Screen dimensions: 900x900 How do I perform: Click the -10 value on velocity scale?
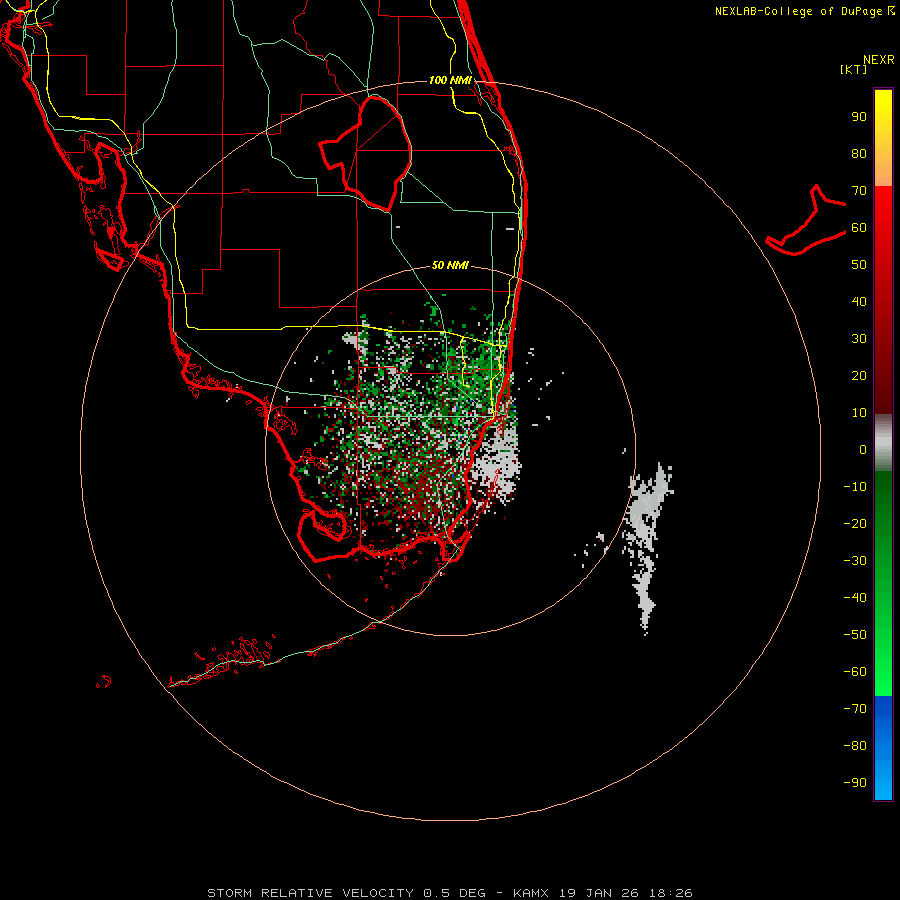pyautogui.click(x=855, y=487)
